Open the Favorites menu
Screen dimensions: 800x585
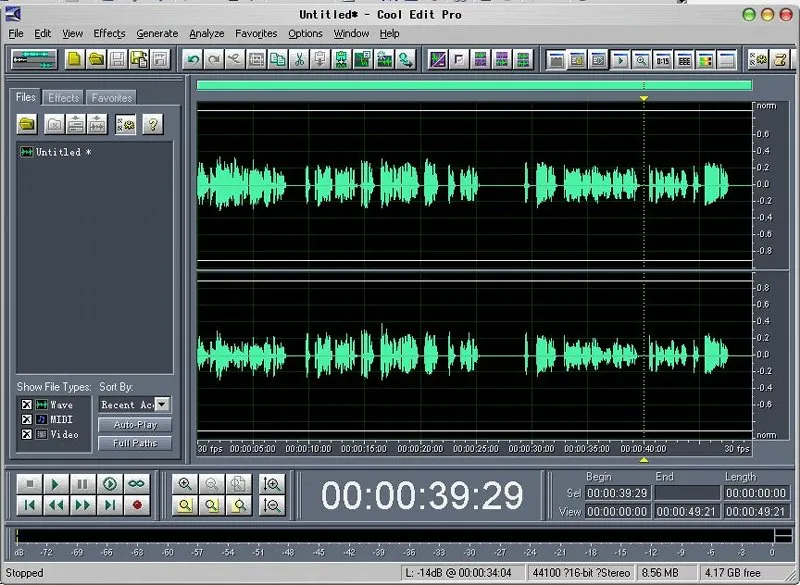(256, 34)
